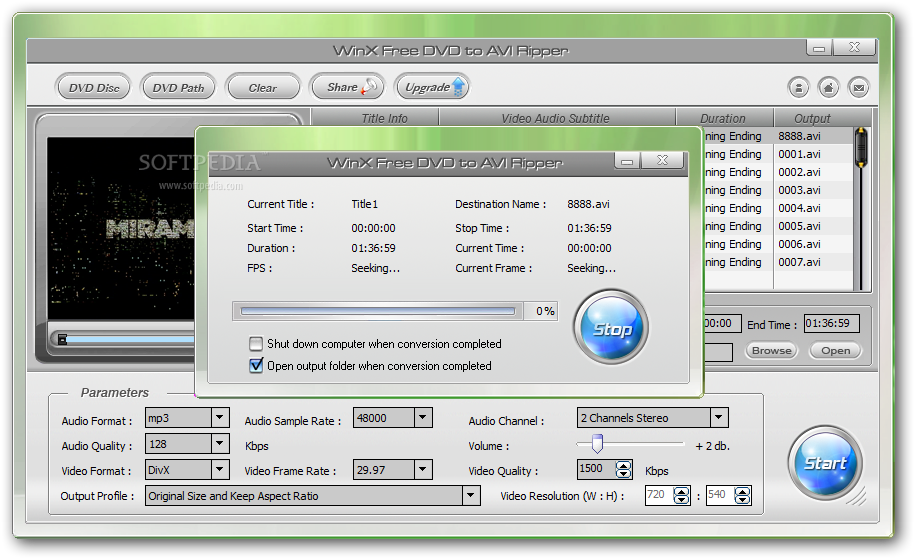
Task: Click the email envelope round icon
Action: click(859, 88)
